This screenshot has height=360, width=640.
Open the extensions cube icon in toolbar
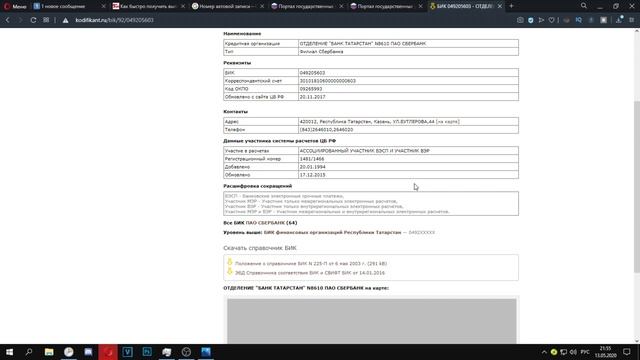click(603, 20)
